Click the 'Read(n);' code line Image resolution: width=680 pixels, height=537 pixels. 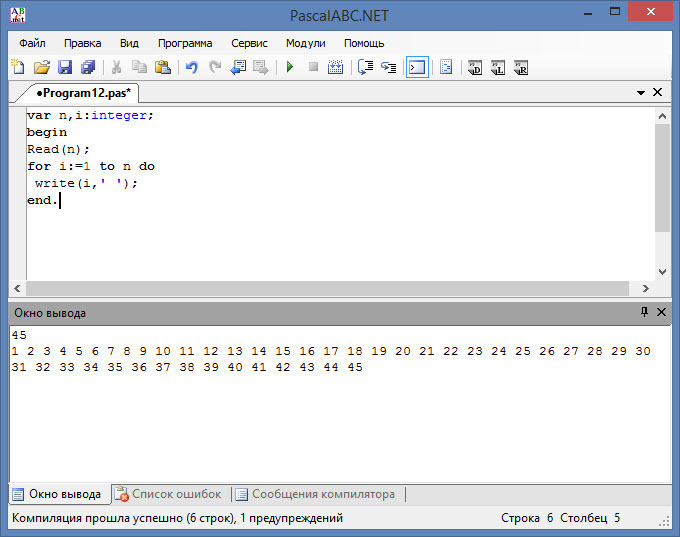click(x=58, y=149)
